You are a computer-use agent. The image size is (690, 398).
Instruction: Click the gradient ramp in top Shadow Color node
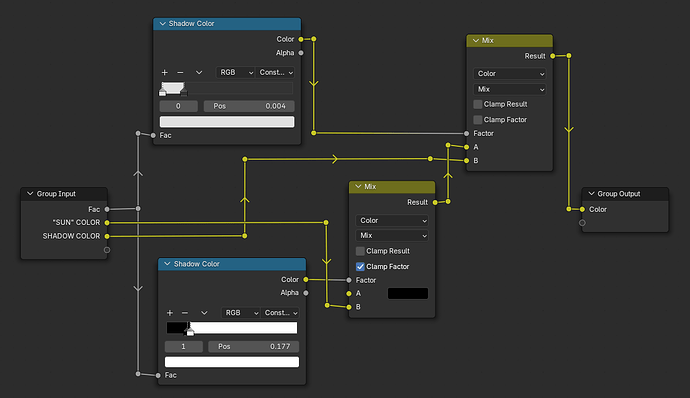(227, 88)
